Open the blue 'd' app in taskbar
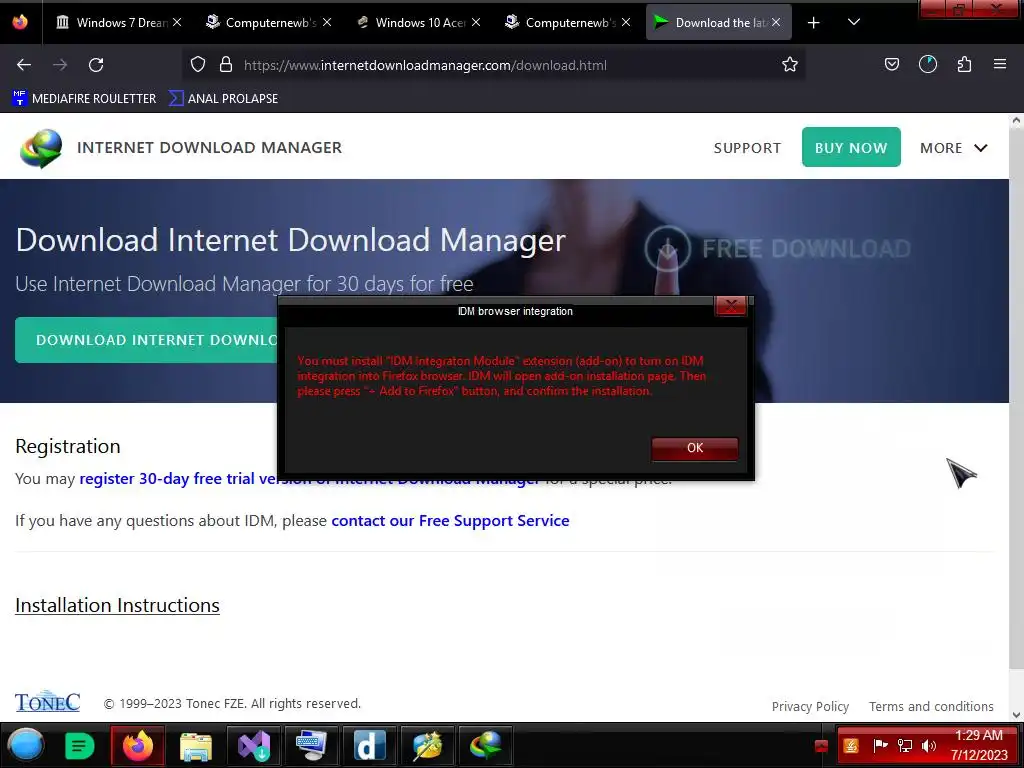This screenshot has height=768, width=1024. point(370,746)
